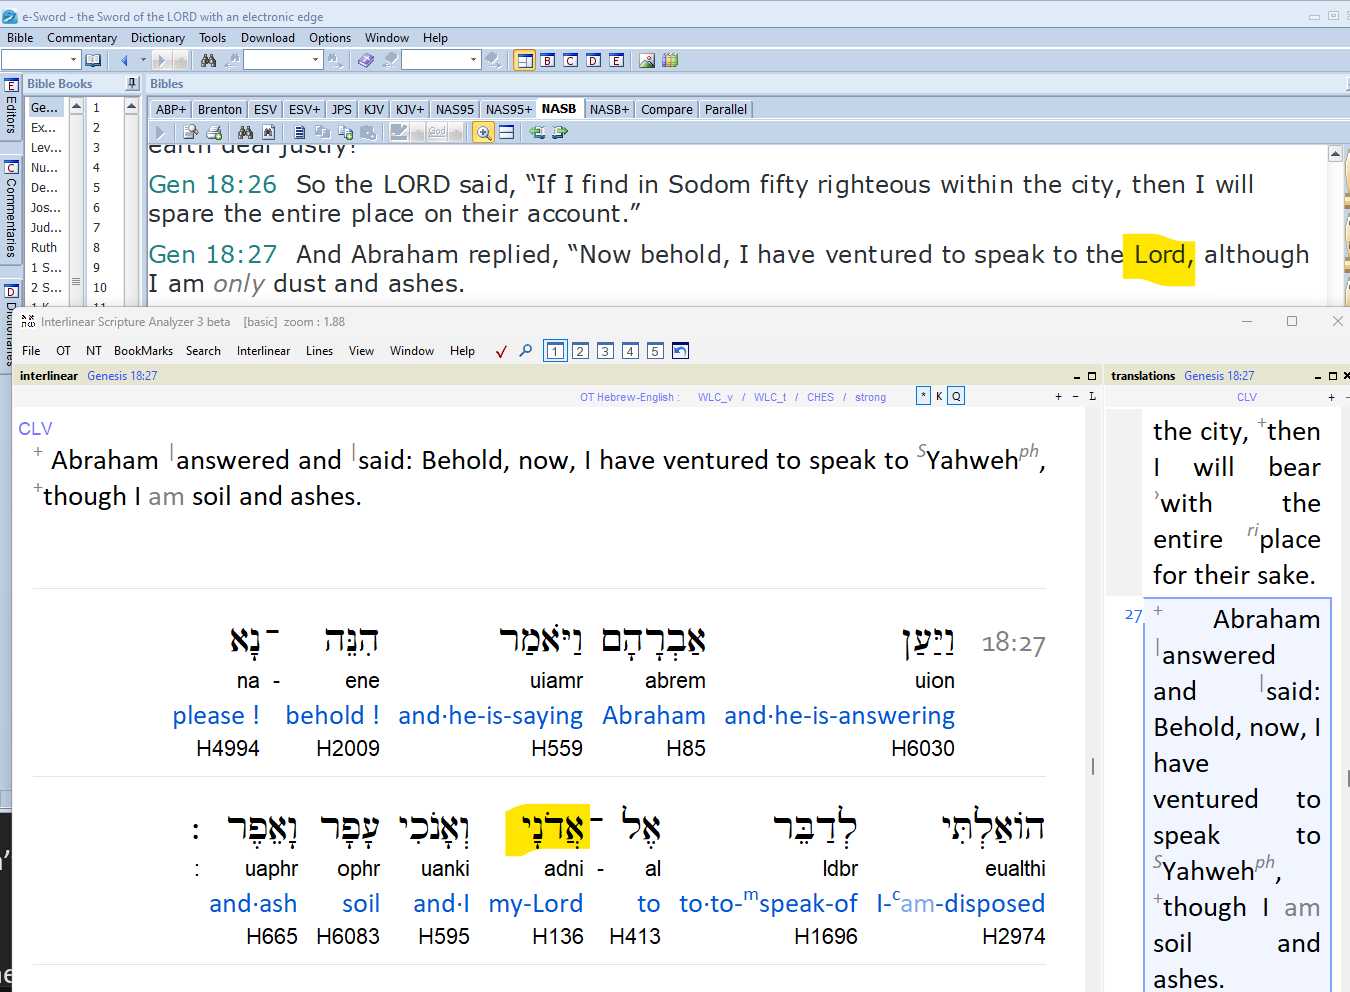Open the dropdown arrow beside the back button
1350x992 pixels.
(x=143, y=60)
